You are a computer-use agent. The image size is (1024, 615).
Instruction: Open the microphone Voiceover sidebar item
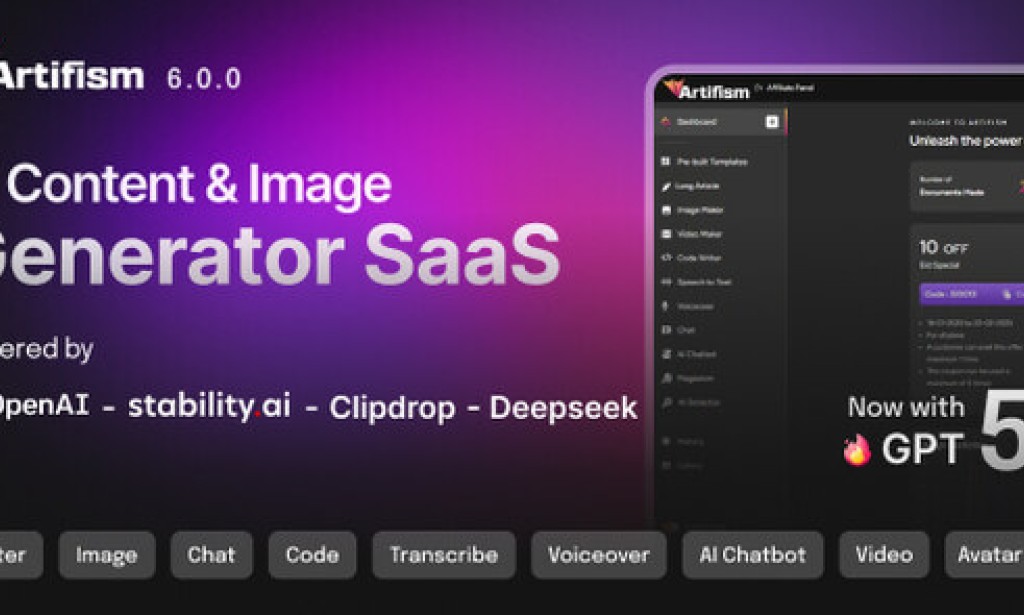tap(687, 306)
